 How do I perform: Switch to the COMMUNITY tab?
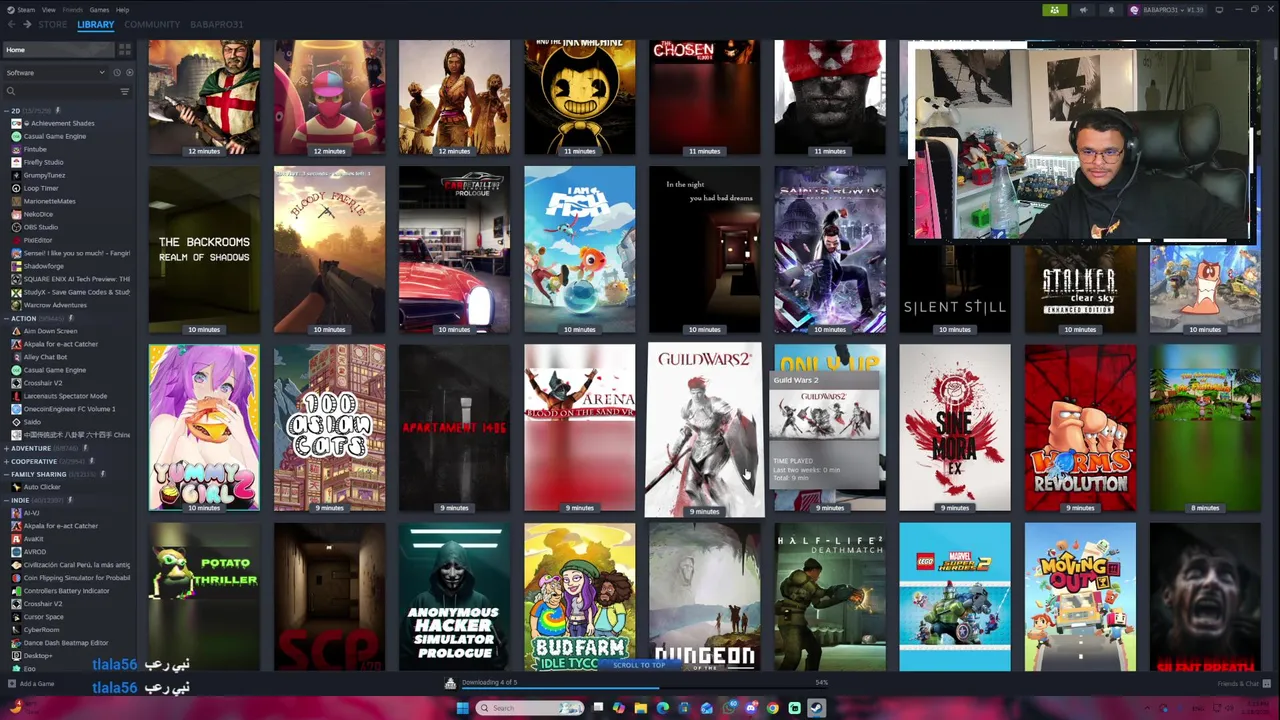coord(152,24)
